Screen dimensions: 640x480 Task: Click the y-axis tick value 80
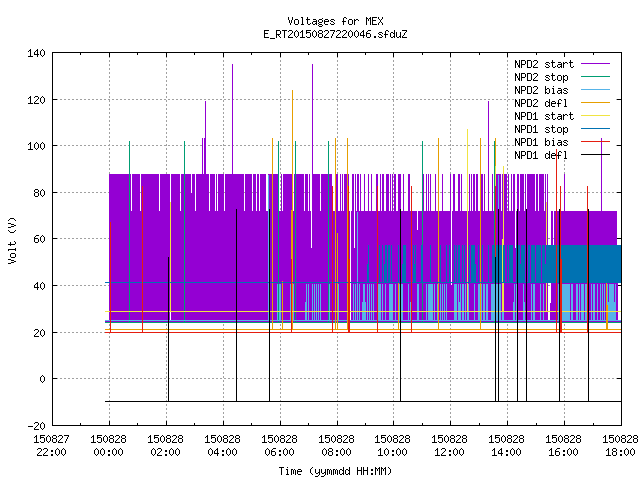point(39,193)
